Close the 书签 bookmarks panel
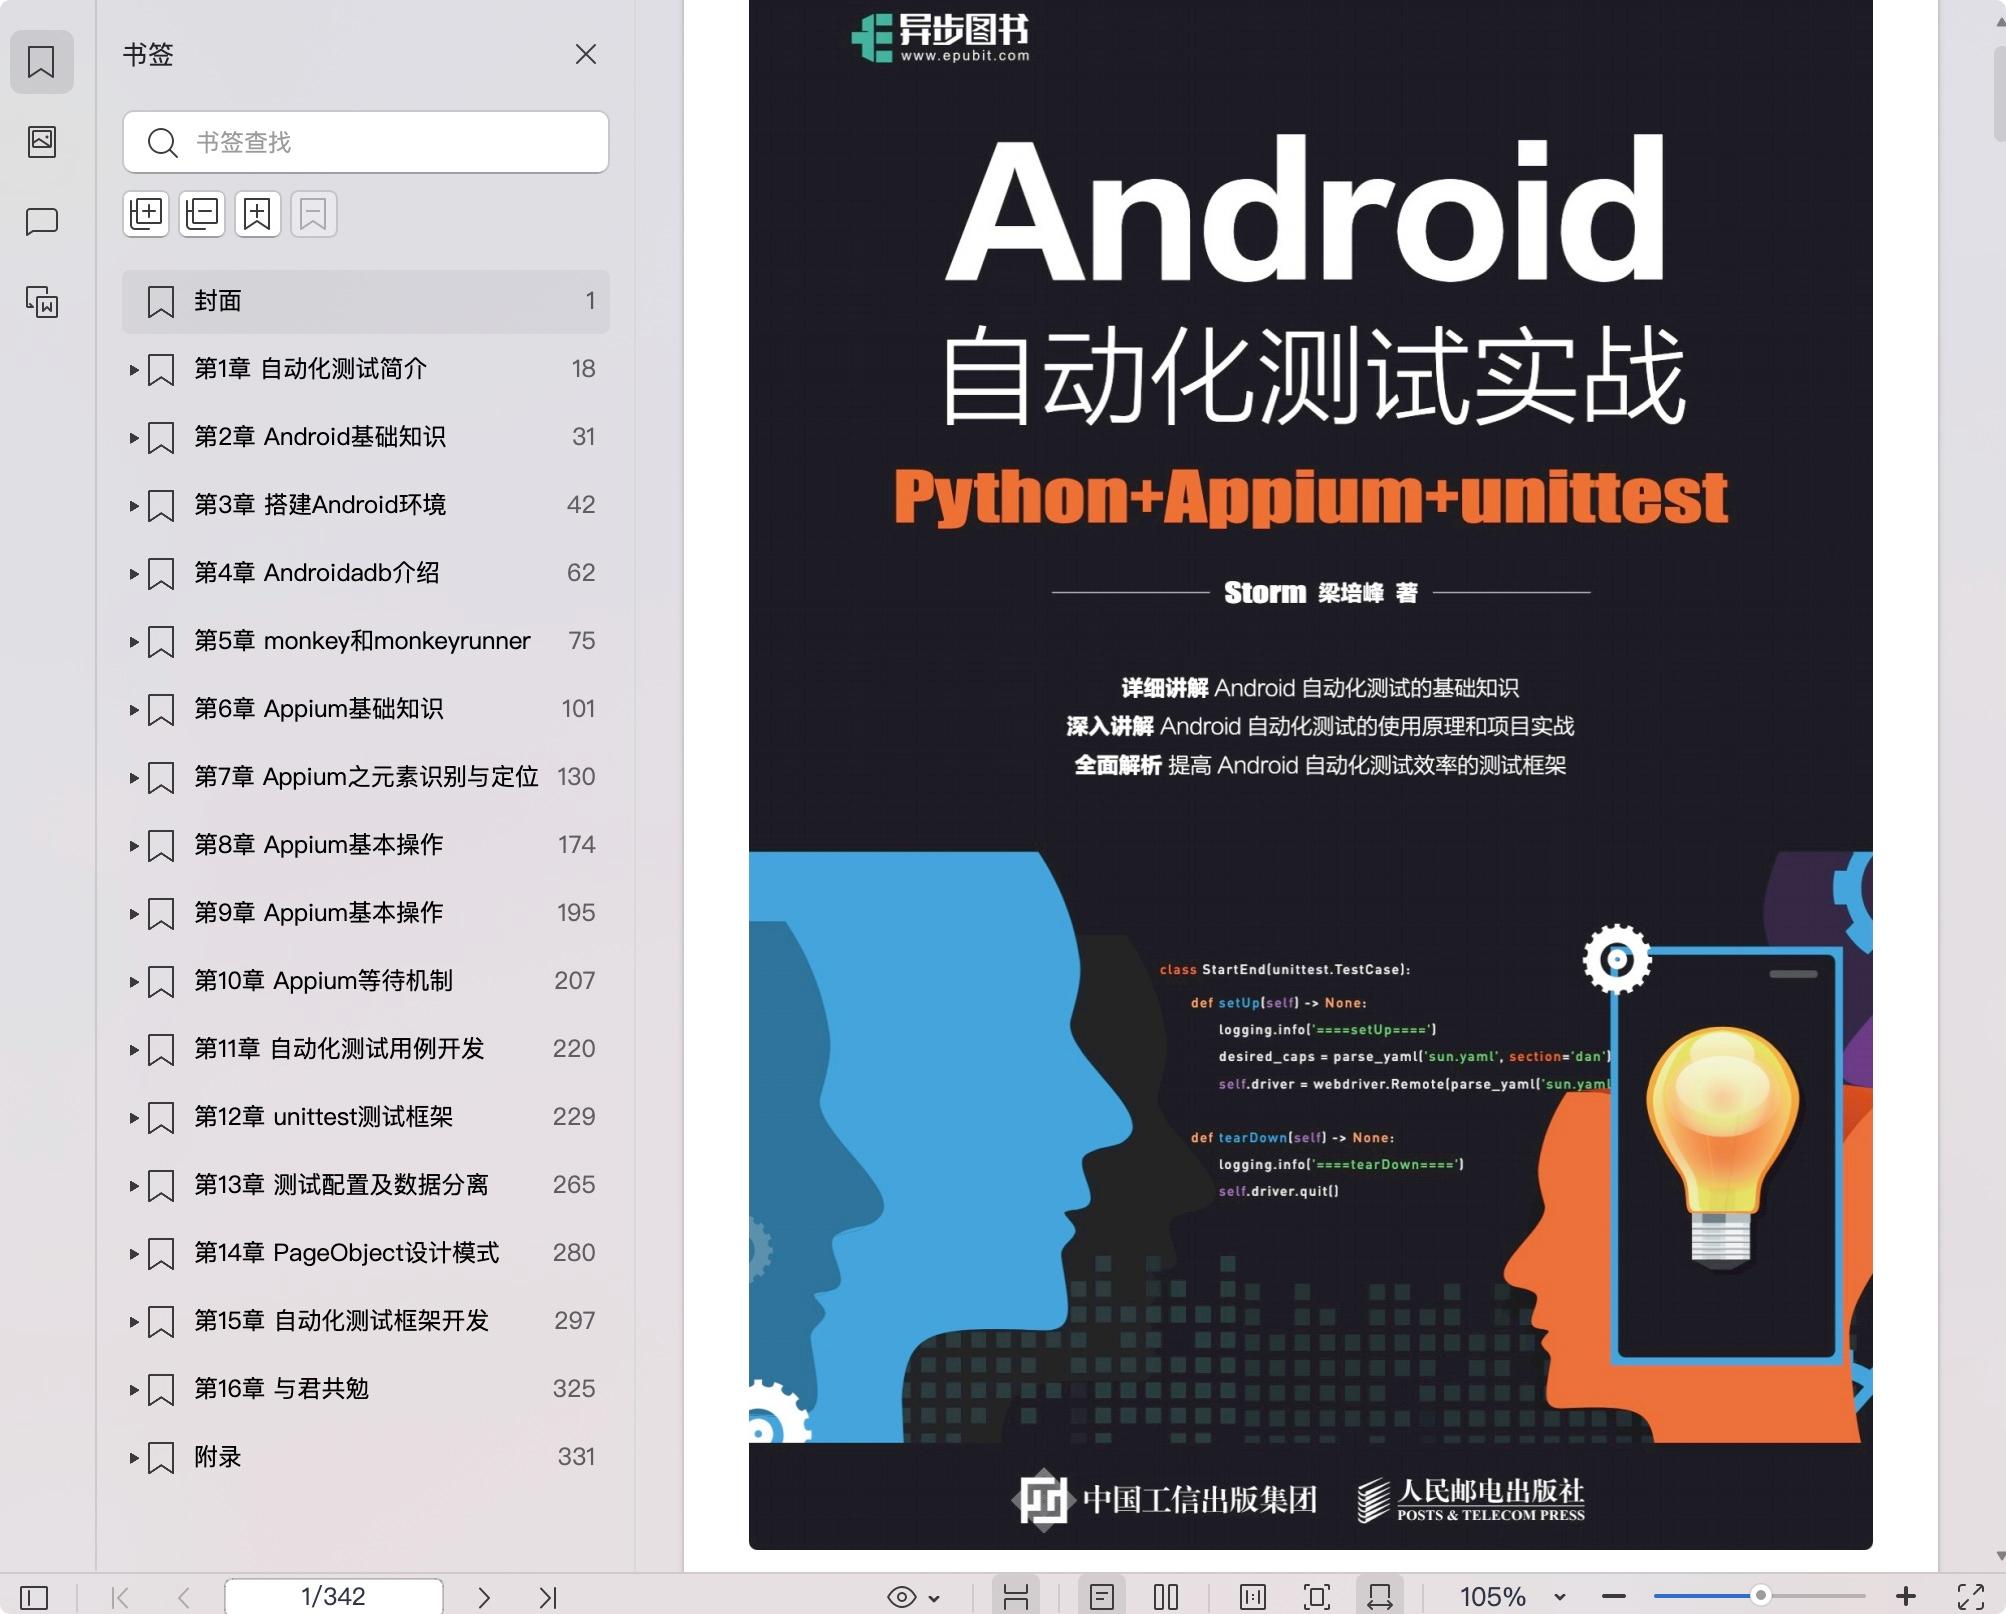This screenshot has width=2006, height=1614. pos(586,54)
